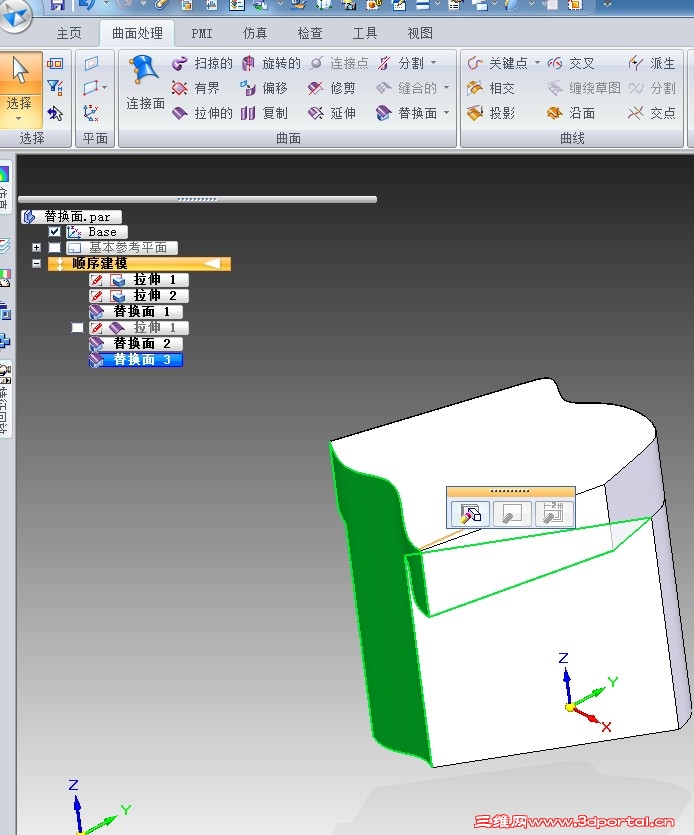Select 替换面 2 feature in tree

[x=135, y=343]
